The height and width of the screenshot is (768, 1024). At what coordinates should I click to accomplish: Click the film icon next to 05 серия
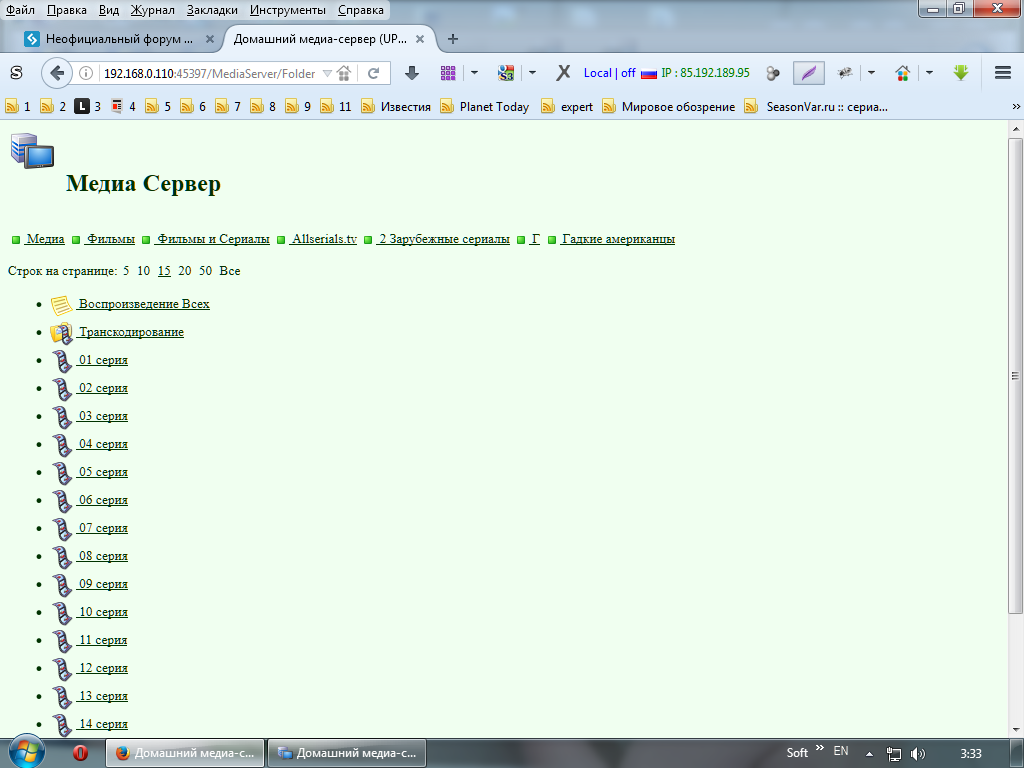pyautogui.click(x=62, y=473)
